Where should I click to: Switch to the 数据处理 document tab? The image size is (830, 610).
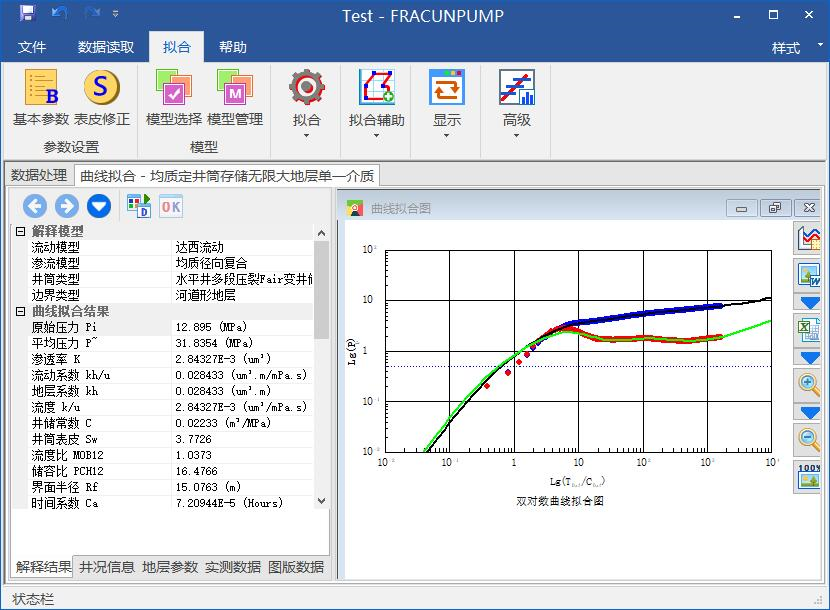39,175
